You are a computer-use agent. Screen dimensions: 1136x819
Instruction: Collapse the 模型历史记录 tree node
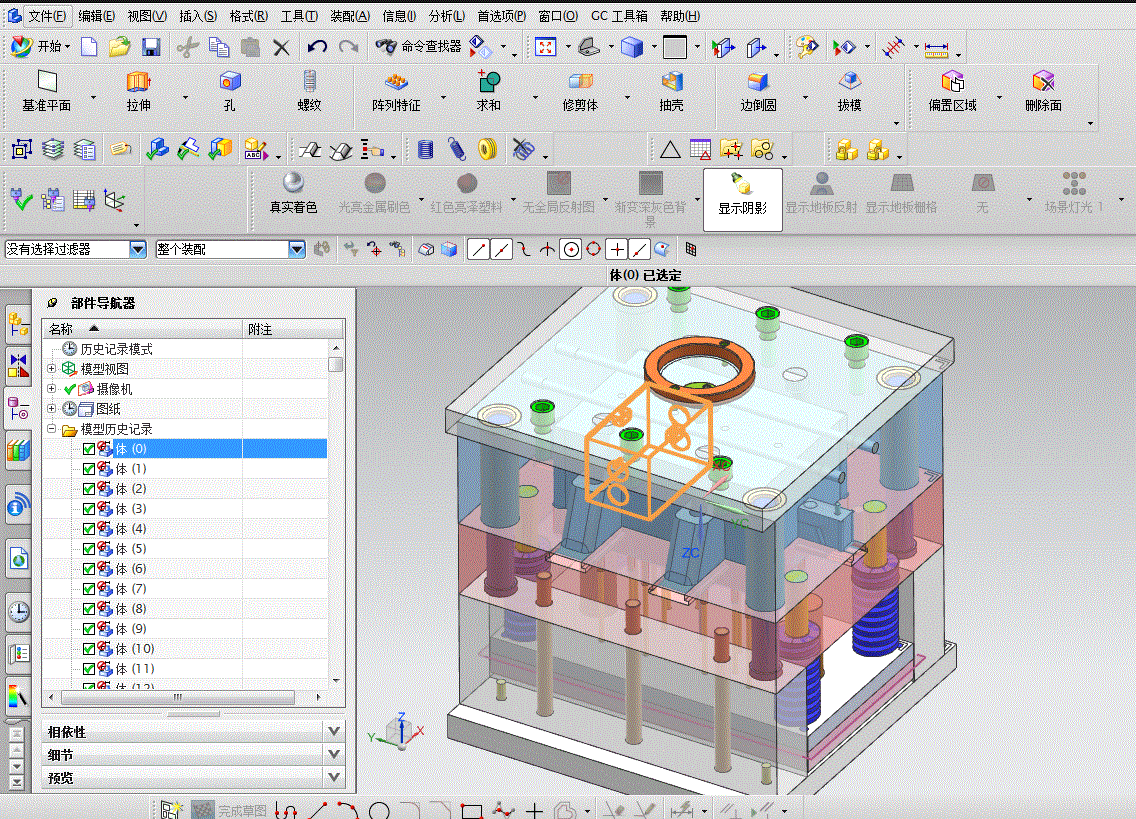point(51,428)
